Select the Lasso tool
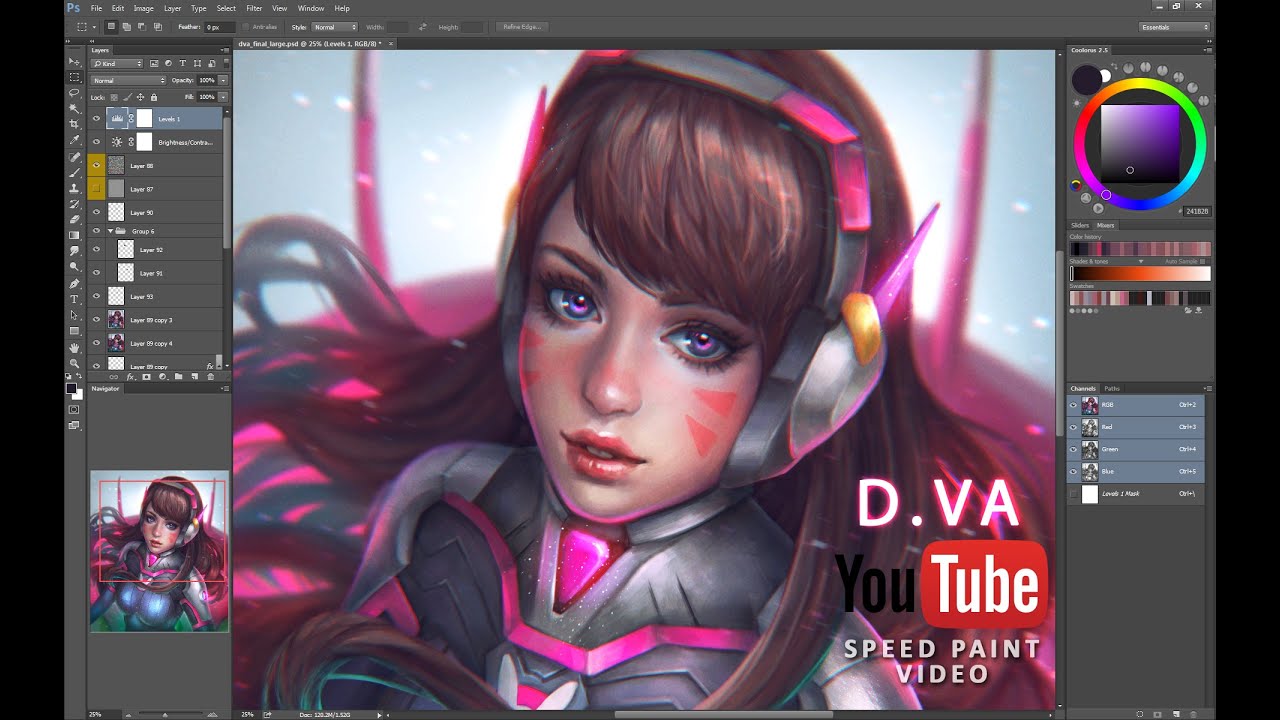This screenshot has height=720, width=1280. coord(74,92)
